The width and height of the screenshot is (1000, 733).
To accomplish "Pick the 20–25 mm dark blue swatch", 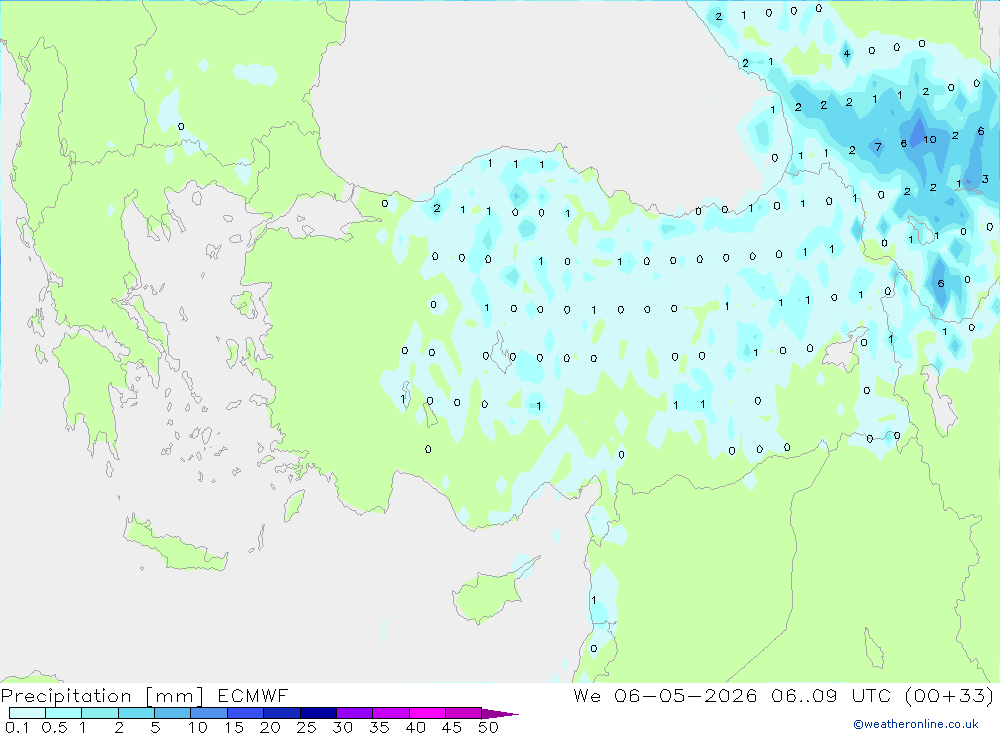I will [x=281, y=713].
